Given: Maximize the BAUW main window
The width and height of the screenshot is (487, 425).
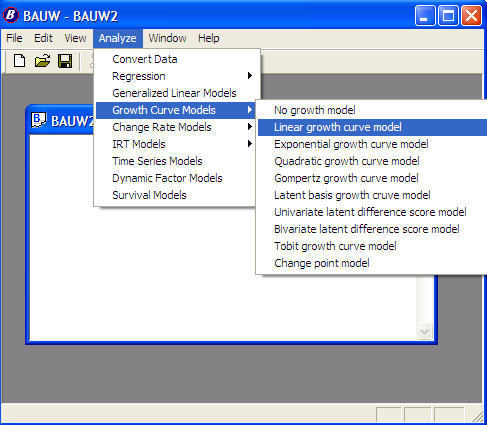Looking at the screenshot, I should (x=448, y=15).
